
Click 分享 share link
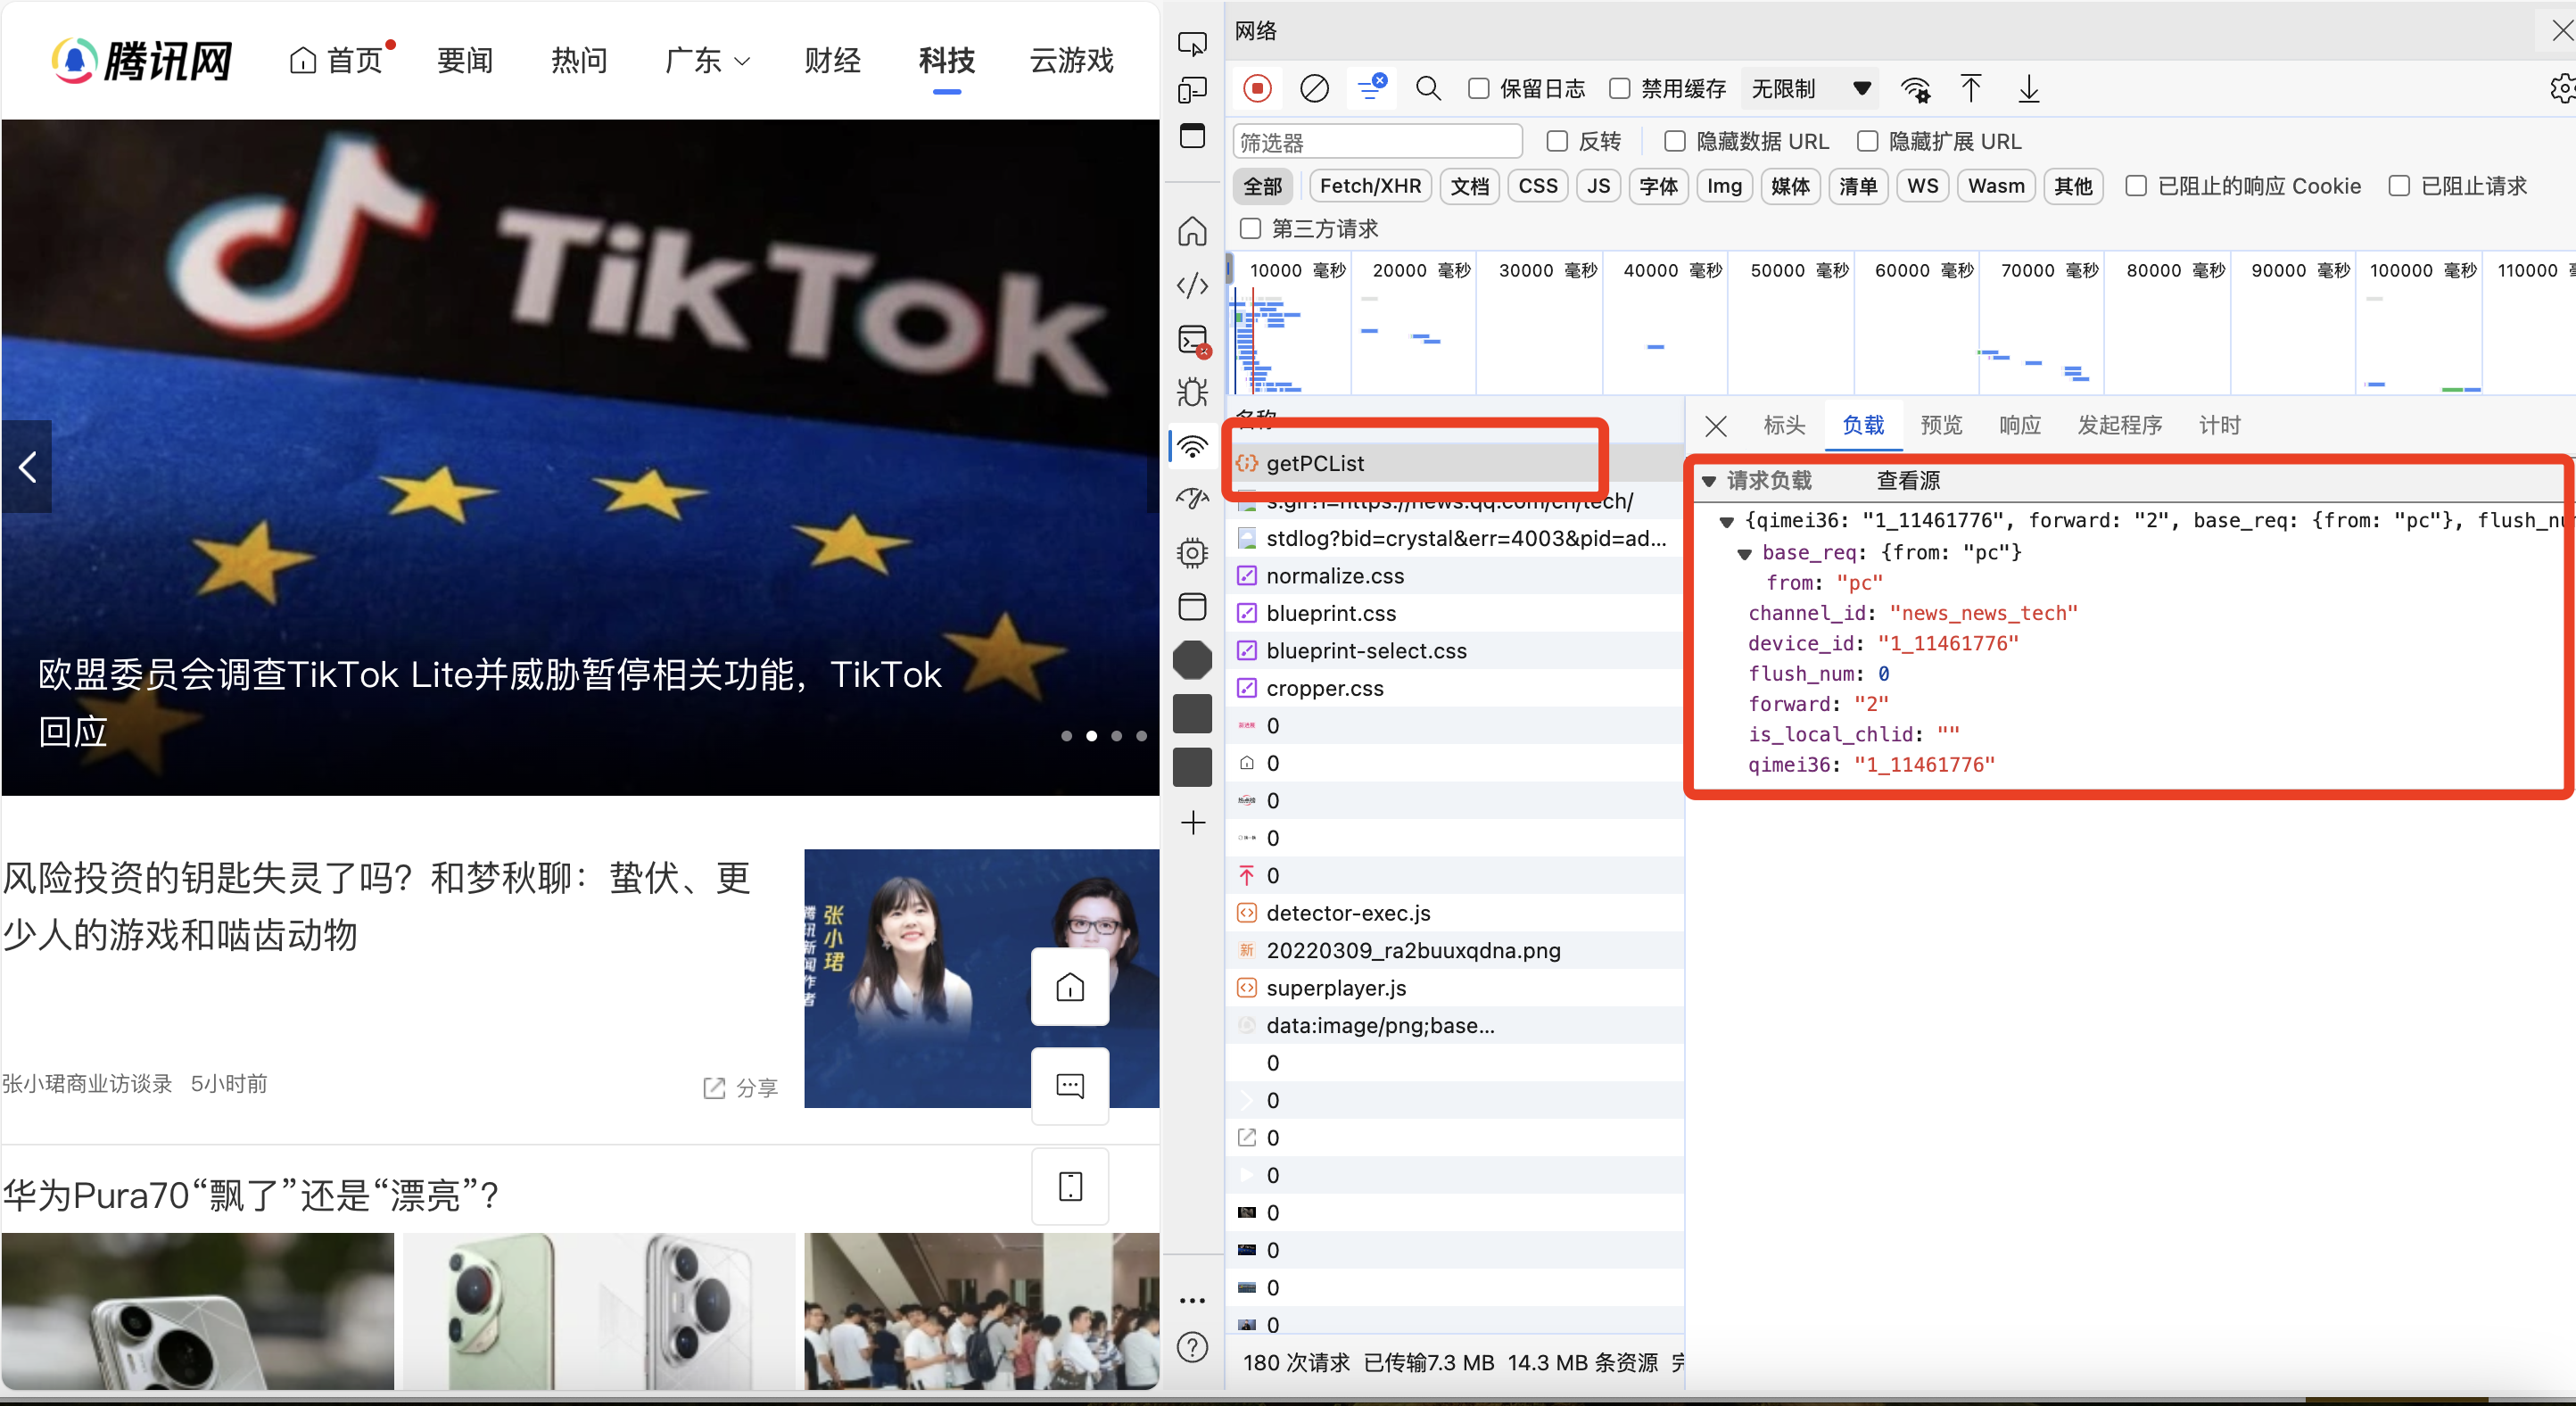click(740, 1088)
